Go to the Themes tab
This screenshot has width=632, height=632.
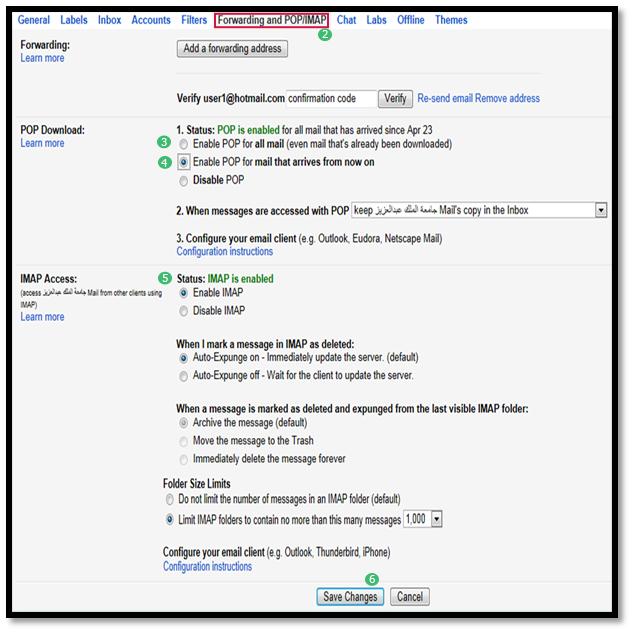pyautogui.click(x=451, y=20)
